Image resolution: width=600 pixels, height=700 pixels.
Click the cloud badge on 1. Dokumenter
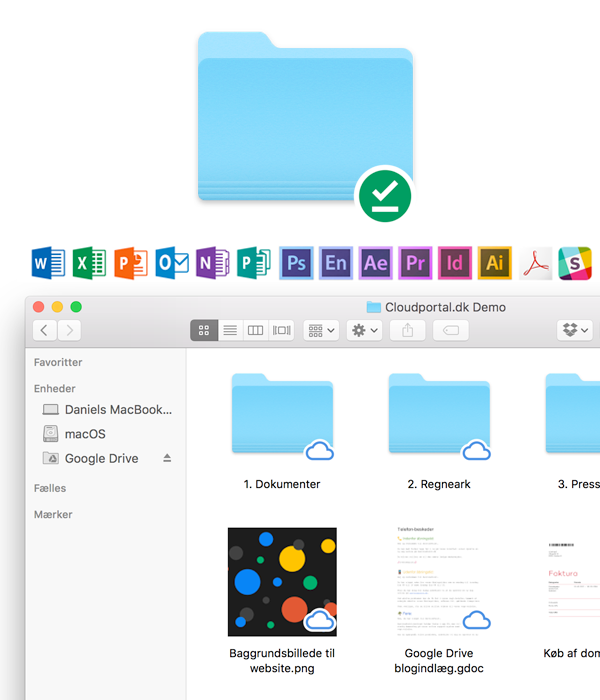click(320, 450)
